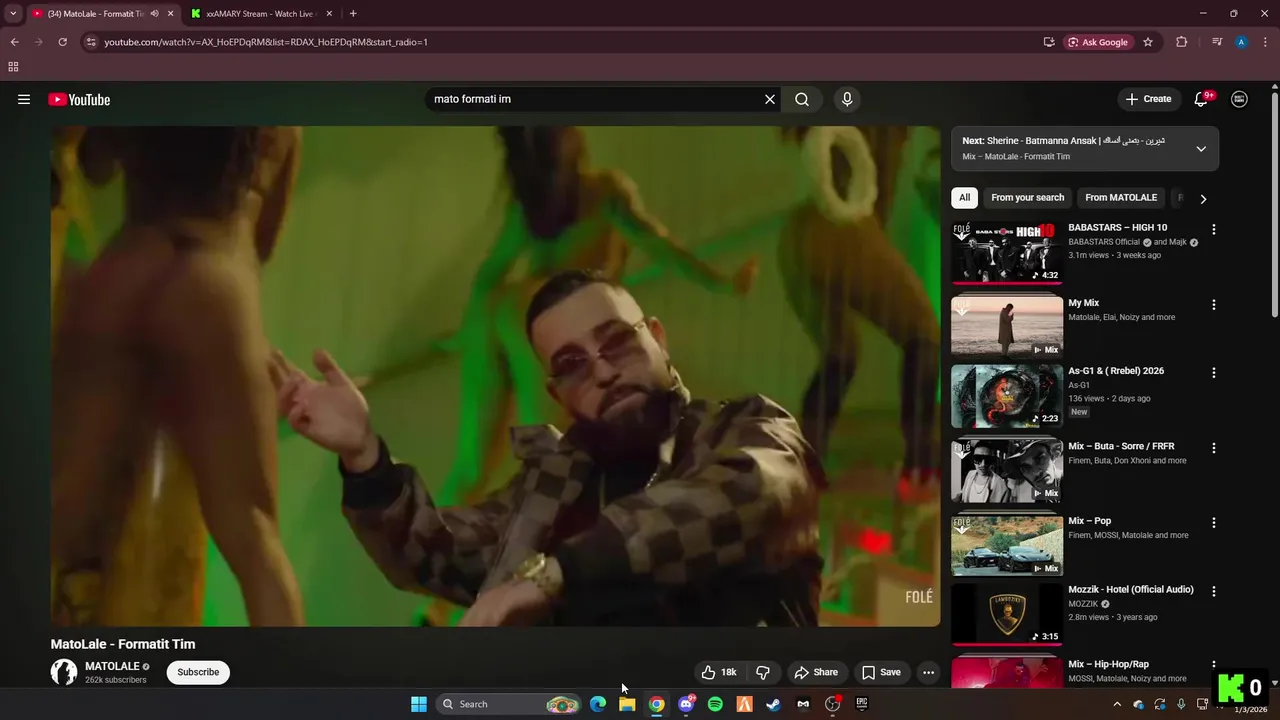Viewport: 1280px width, 720px height.
Task: Open Chrome media controls icon
Action: pos(1217,42)
